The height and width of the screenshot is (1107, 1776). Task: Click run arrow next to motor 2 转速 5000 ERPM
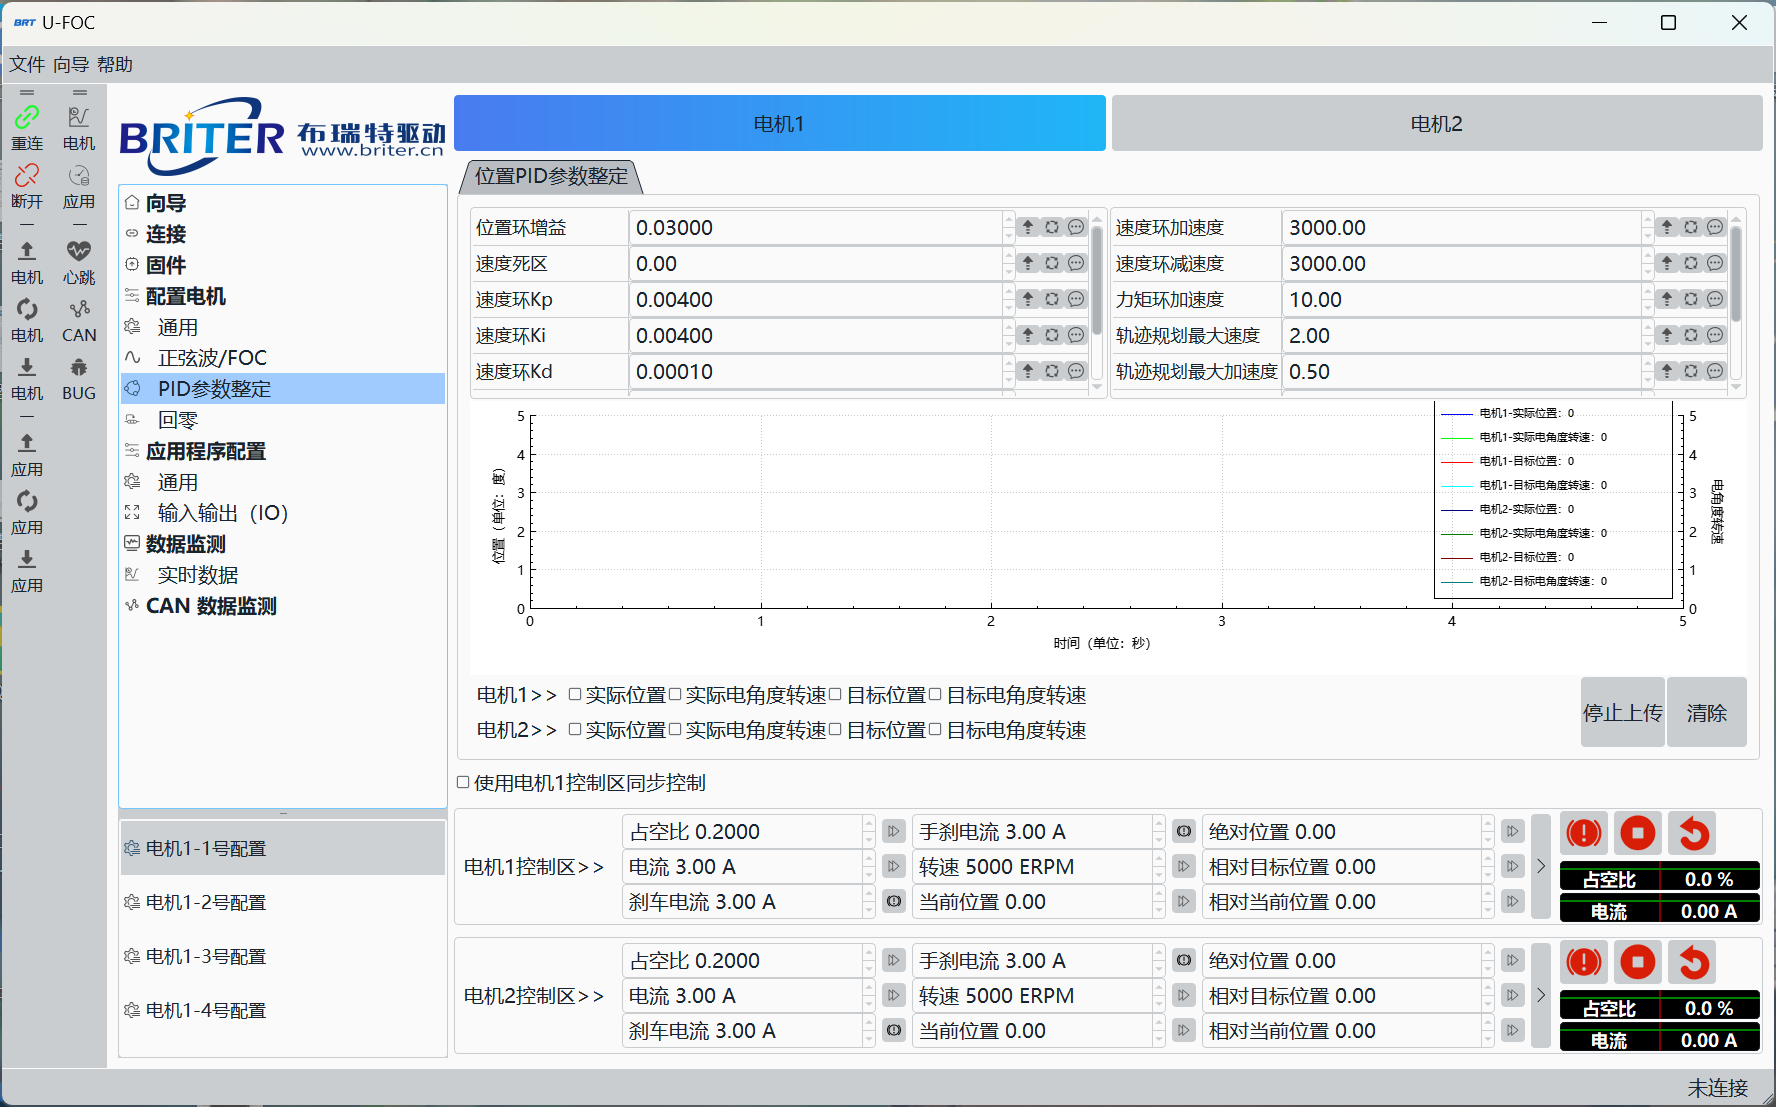1184,995
